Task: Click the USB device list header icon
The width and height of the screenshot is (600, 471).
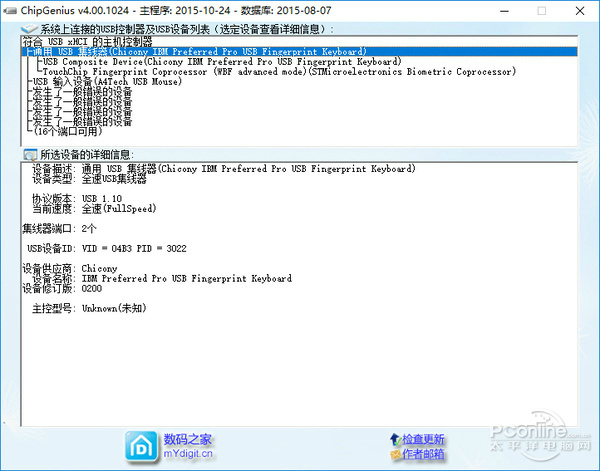Action: (x=29, y=29)
